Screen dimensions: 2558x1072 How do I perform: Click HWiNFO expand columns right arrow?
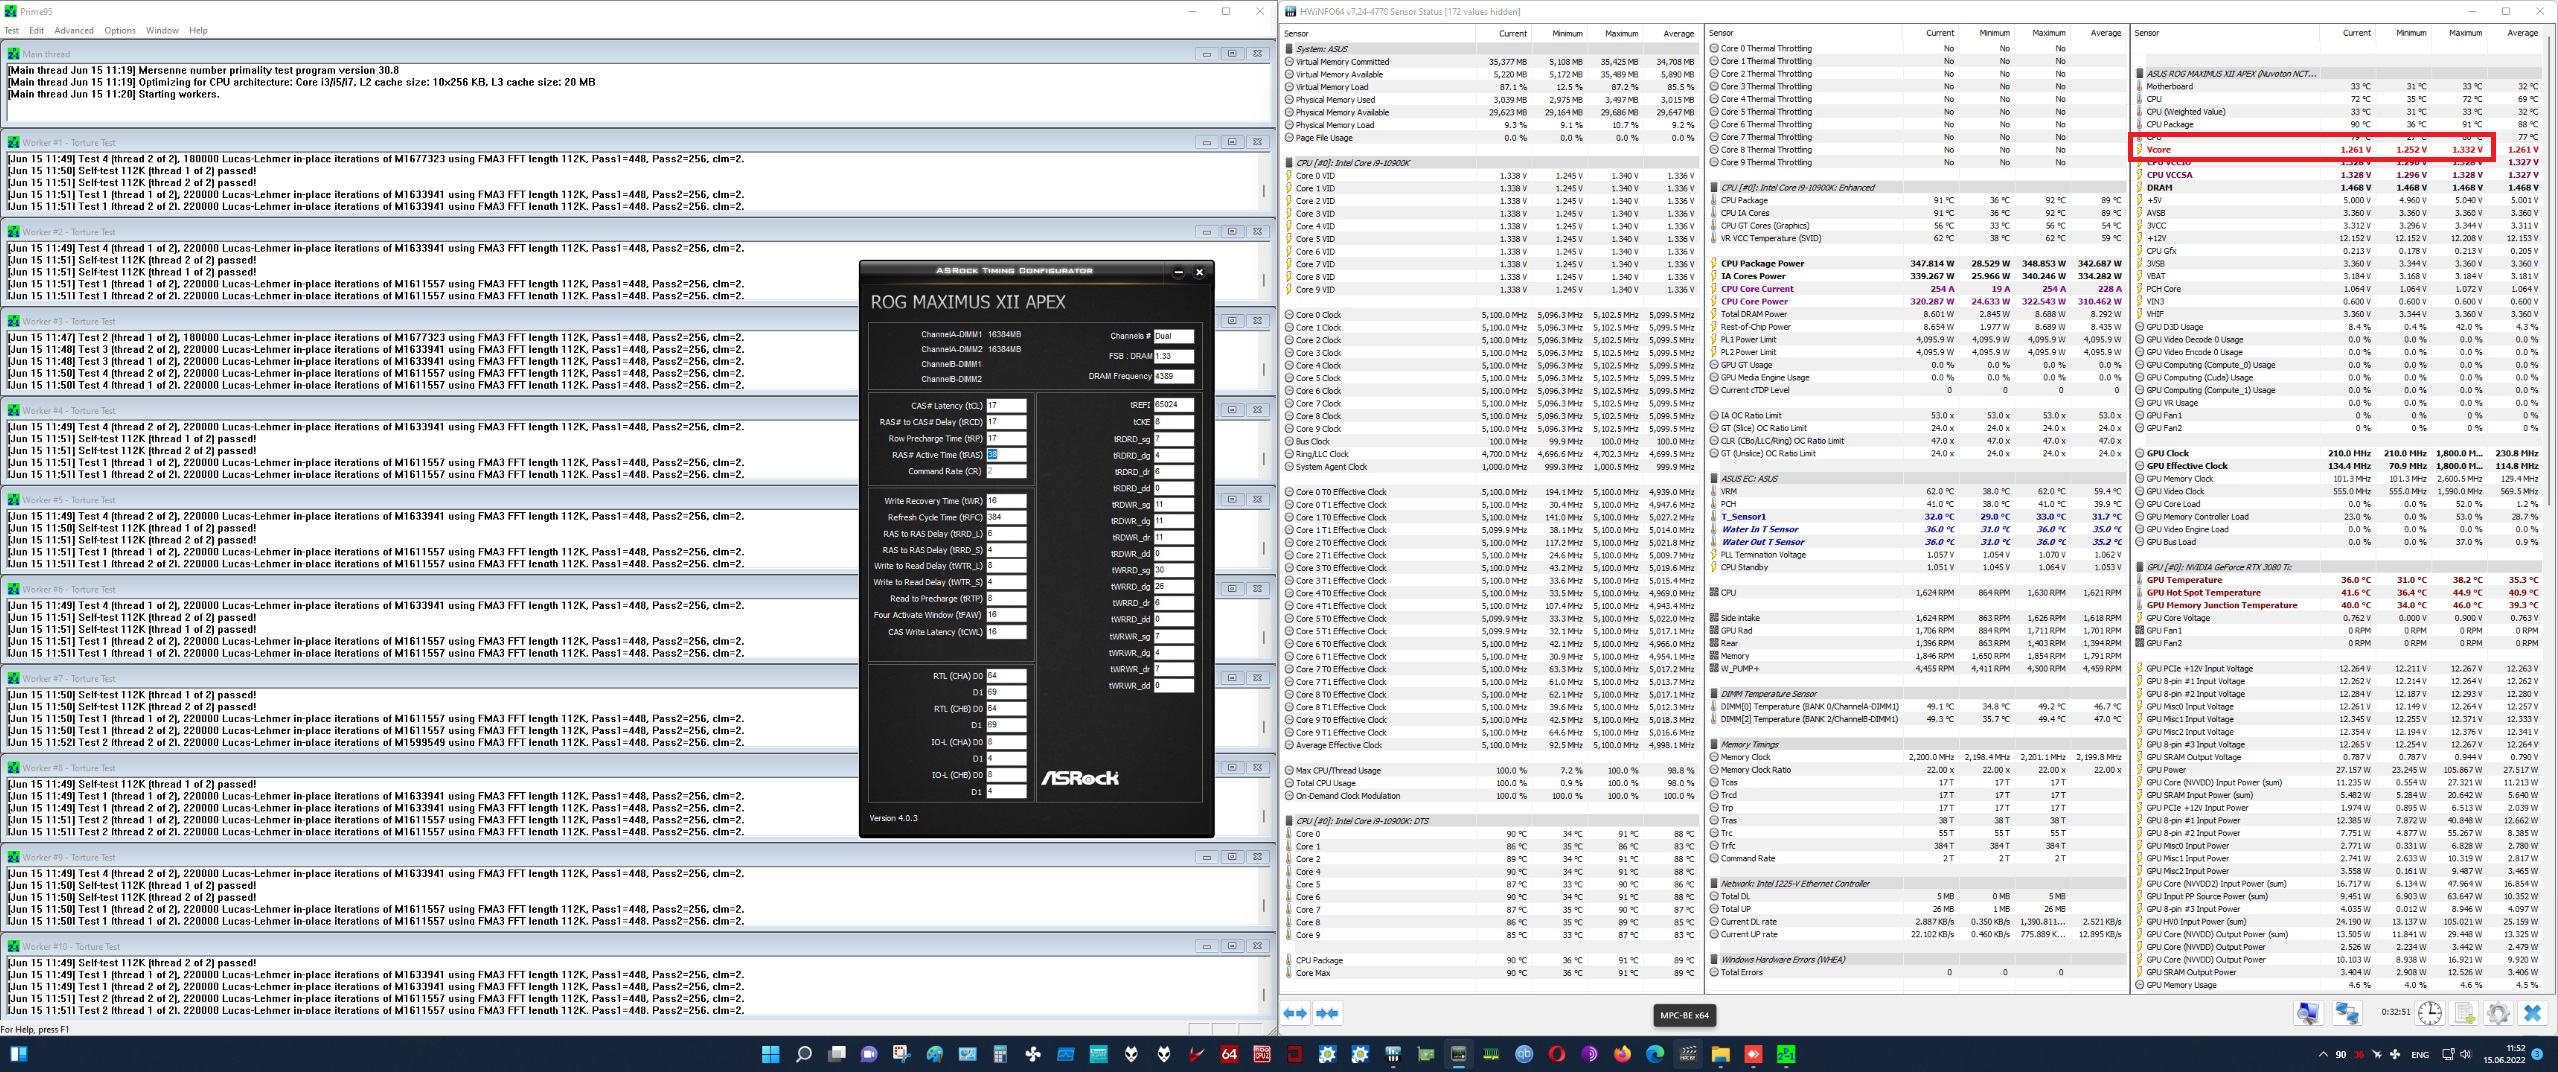[1327, 1014]
